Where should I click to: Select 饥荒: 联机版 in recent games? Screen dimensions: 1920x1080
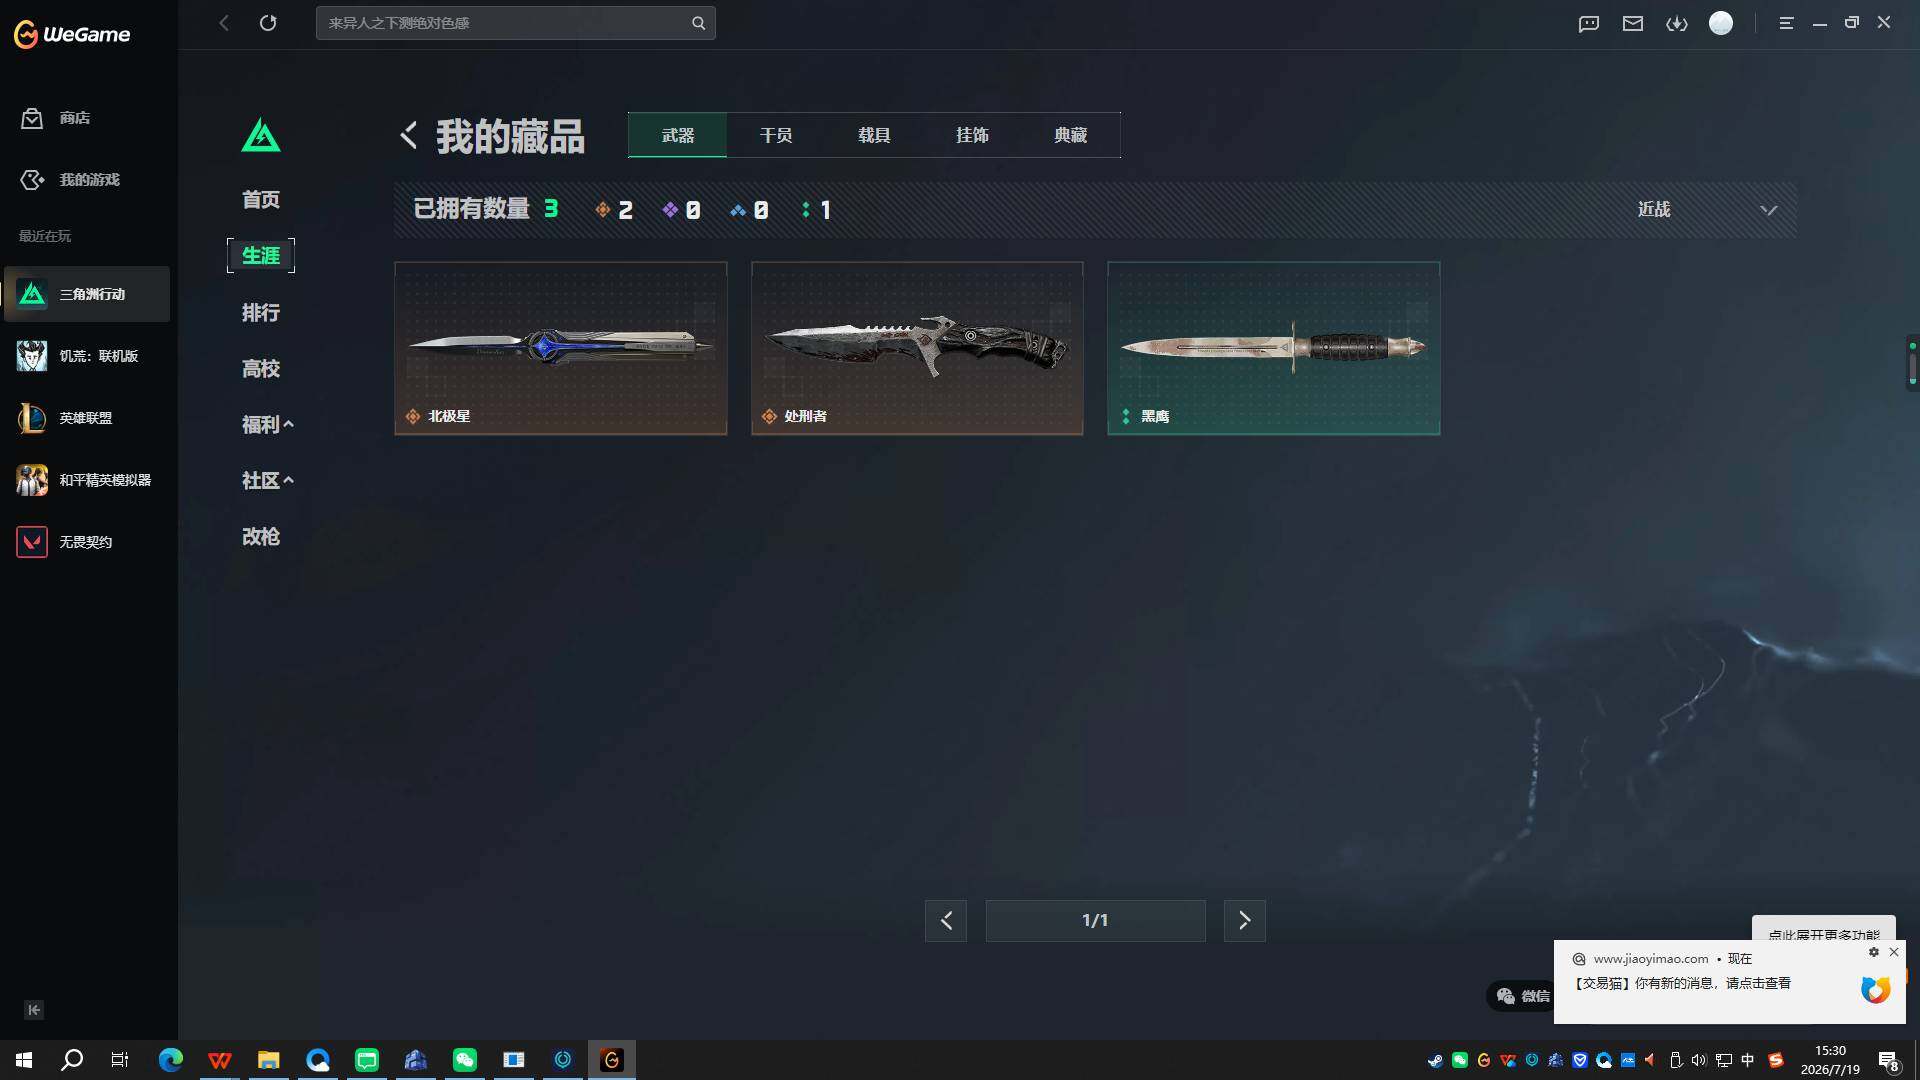[x=87, y=356]
